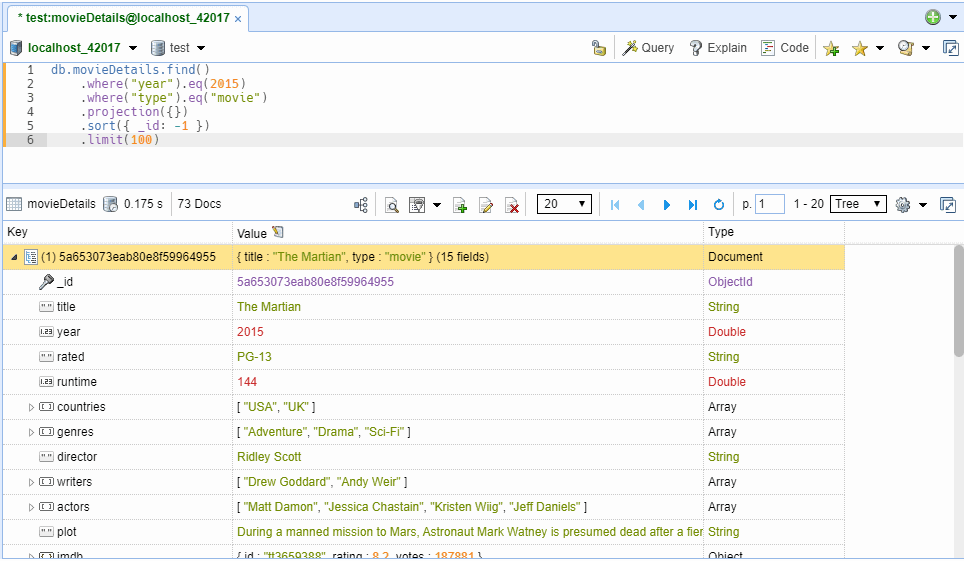The height and width of the screenshot is (561, 964).
Task: Click the filter results icon
Action: click(x=417, y=205)
